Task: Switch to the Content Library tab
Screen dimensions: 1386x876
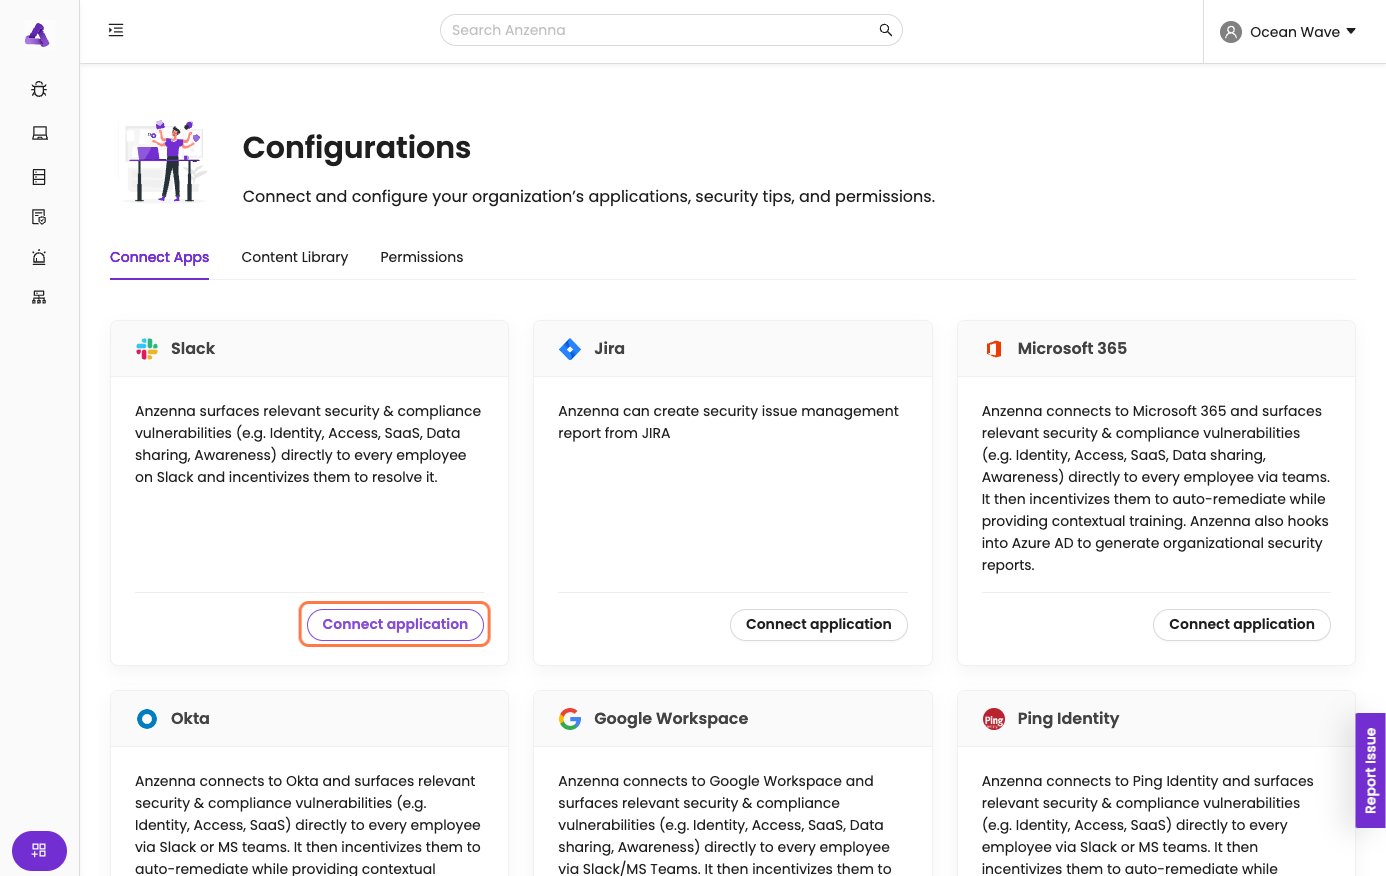Action: point(295,257)
